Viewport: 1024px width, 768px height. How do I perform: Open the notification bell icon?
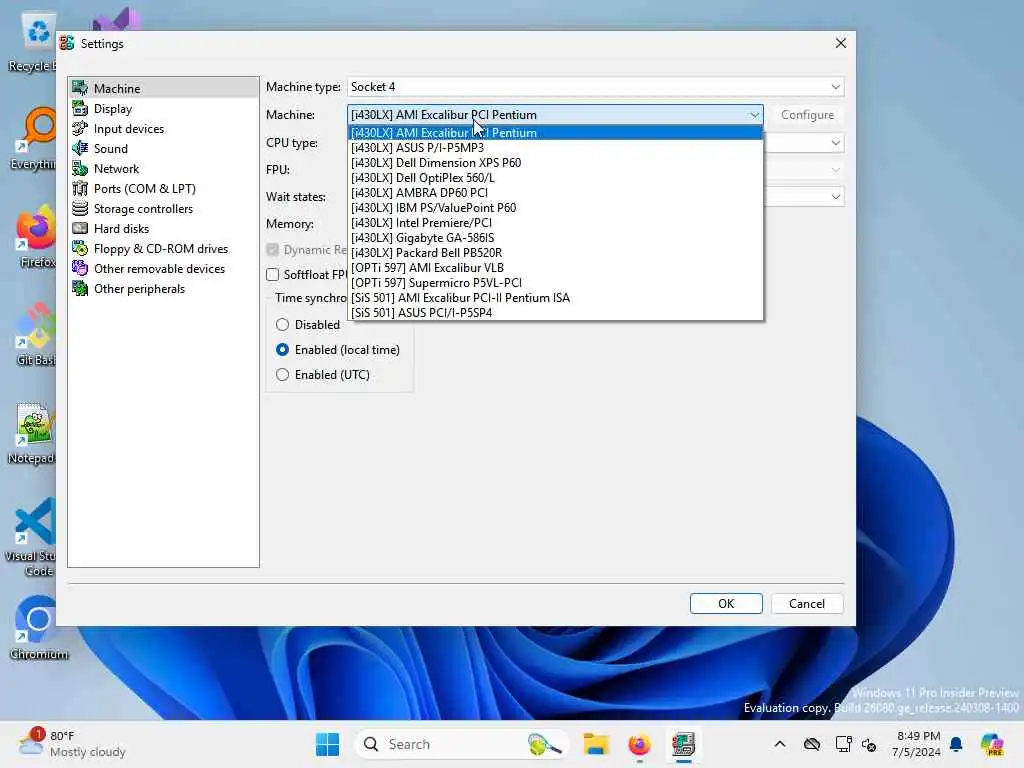pos(956,744)
